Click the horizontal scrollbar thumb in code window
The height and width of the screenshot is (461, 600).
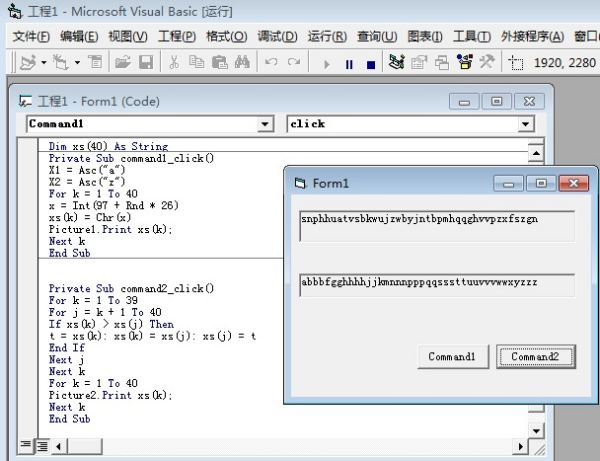(85, 446)
